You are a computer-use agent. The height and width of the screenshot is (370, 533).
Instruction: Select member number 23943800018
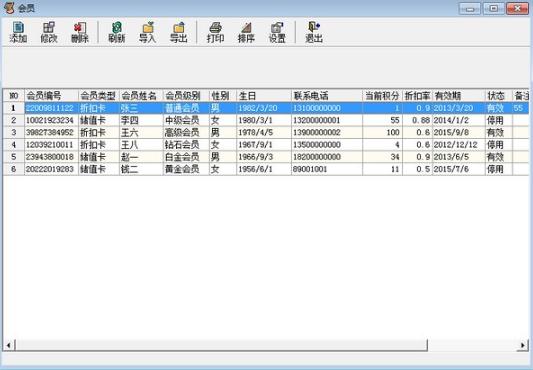(x=51, y=157)
